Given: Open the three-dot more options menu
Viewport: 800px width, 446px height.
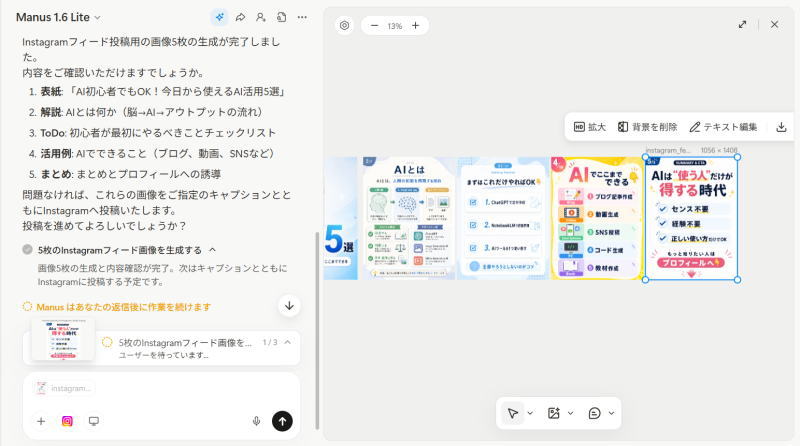Looking at the screenshot, I should pos(302,17).
